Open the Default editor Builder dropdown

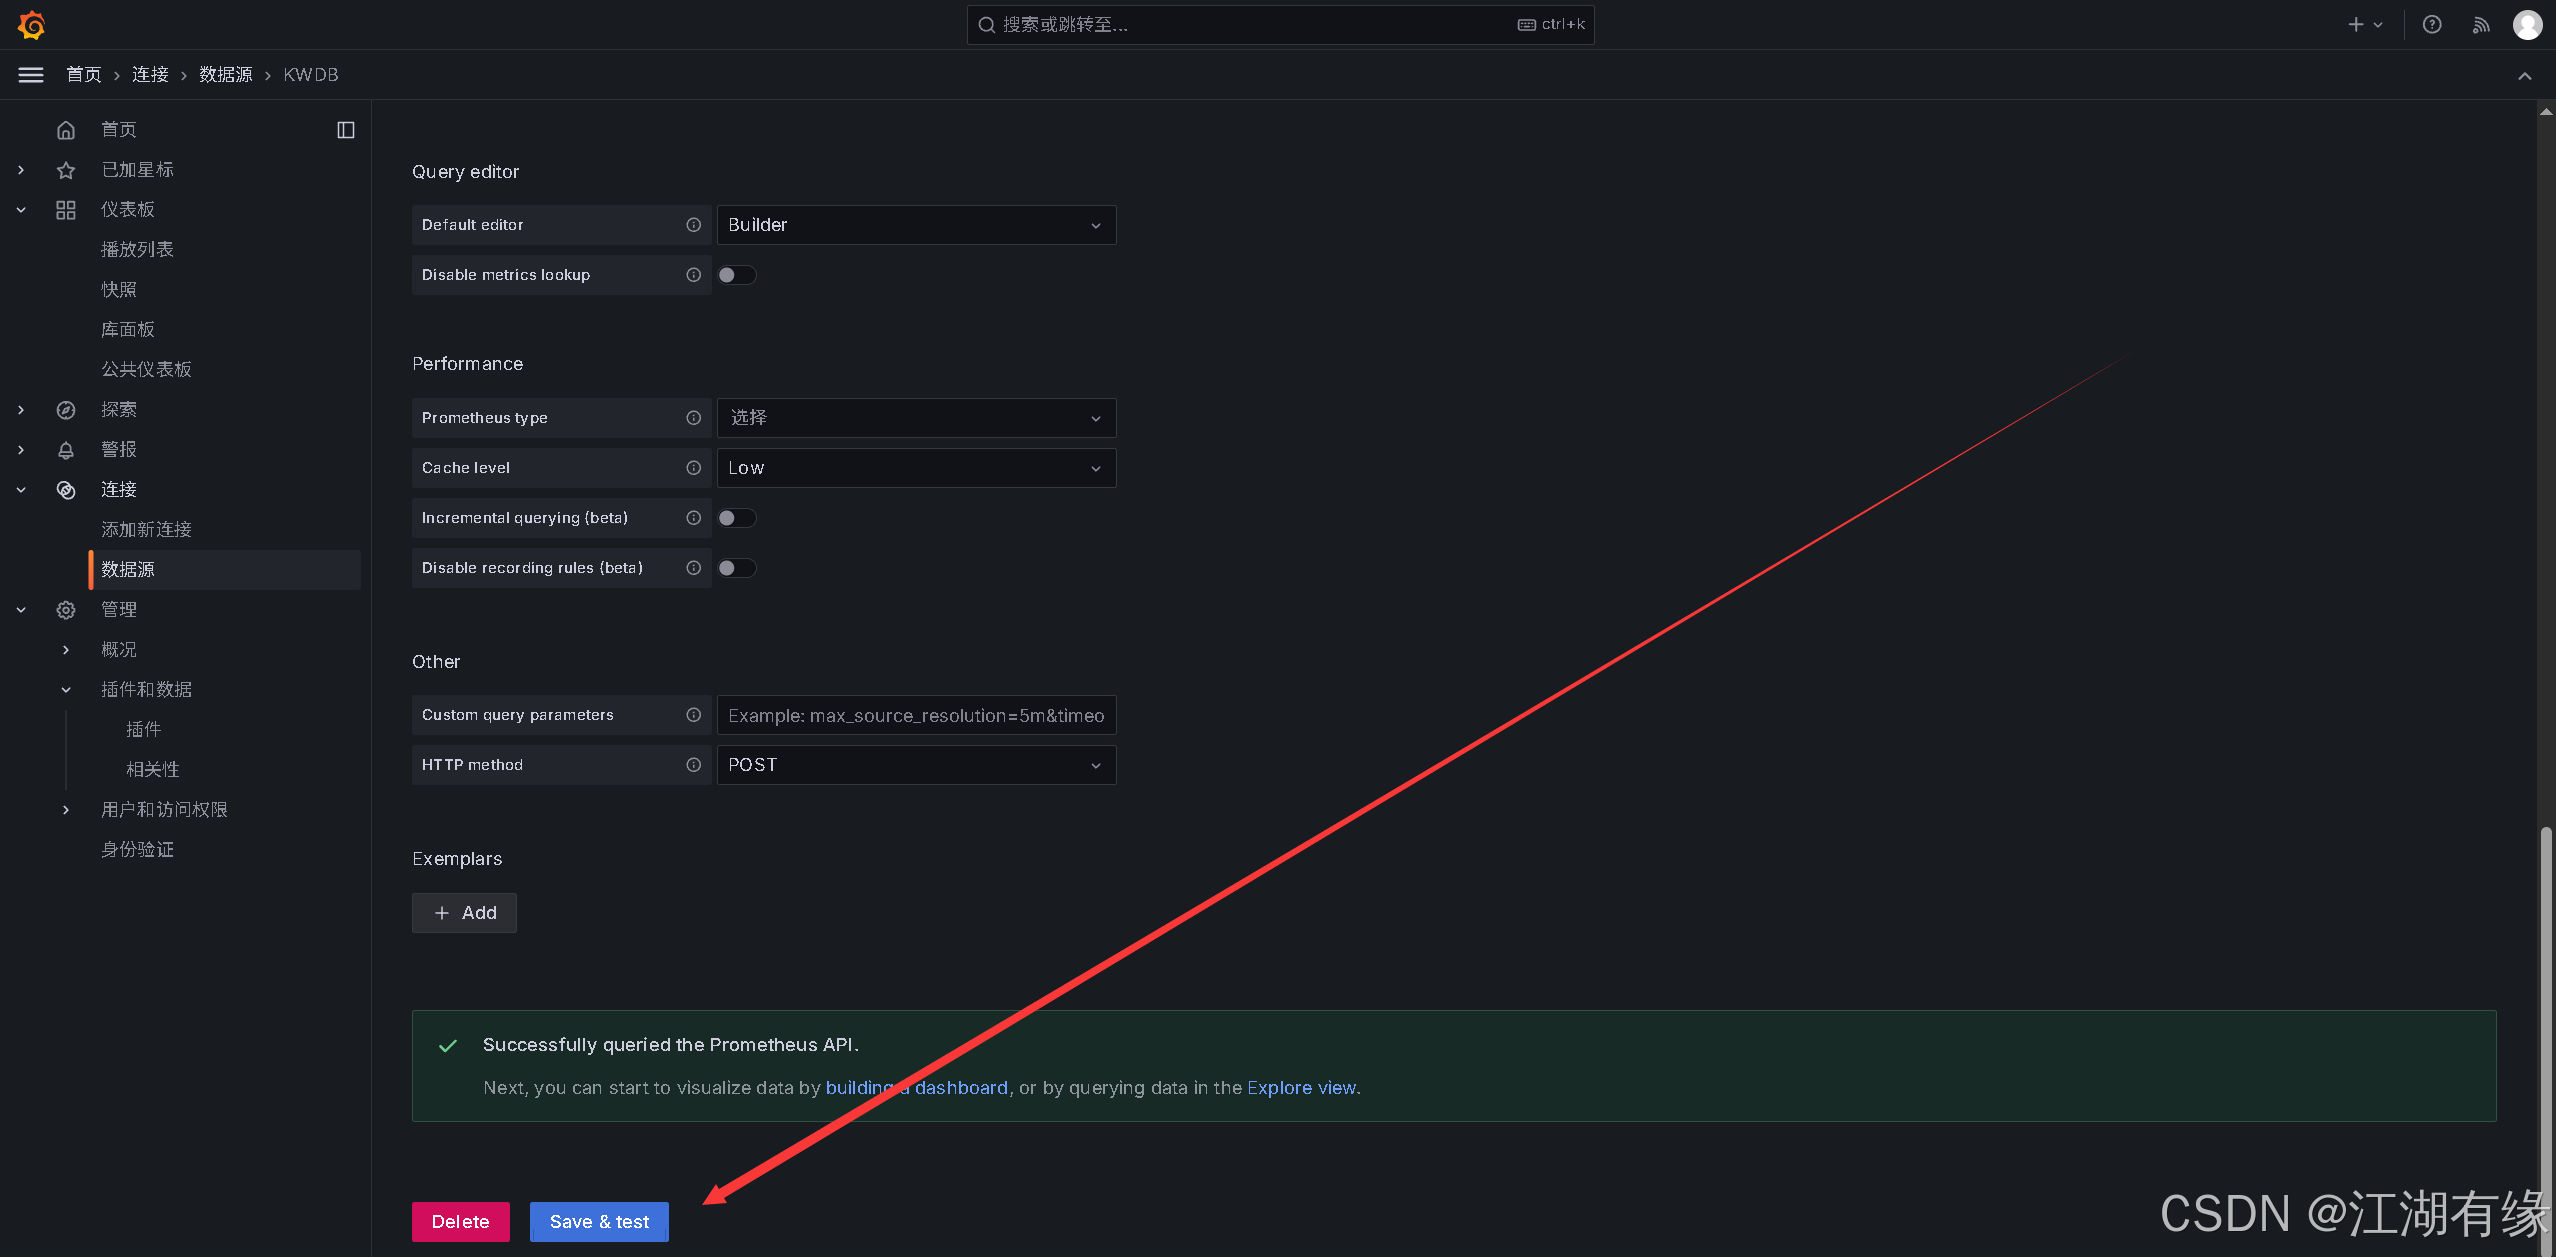917,225
